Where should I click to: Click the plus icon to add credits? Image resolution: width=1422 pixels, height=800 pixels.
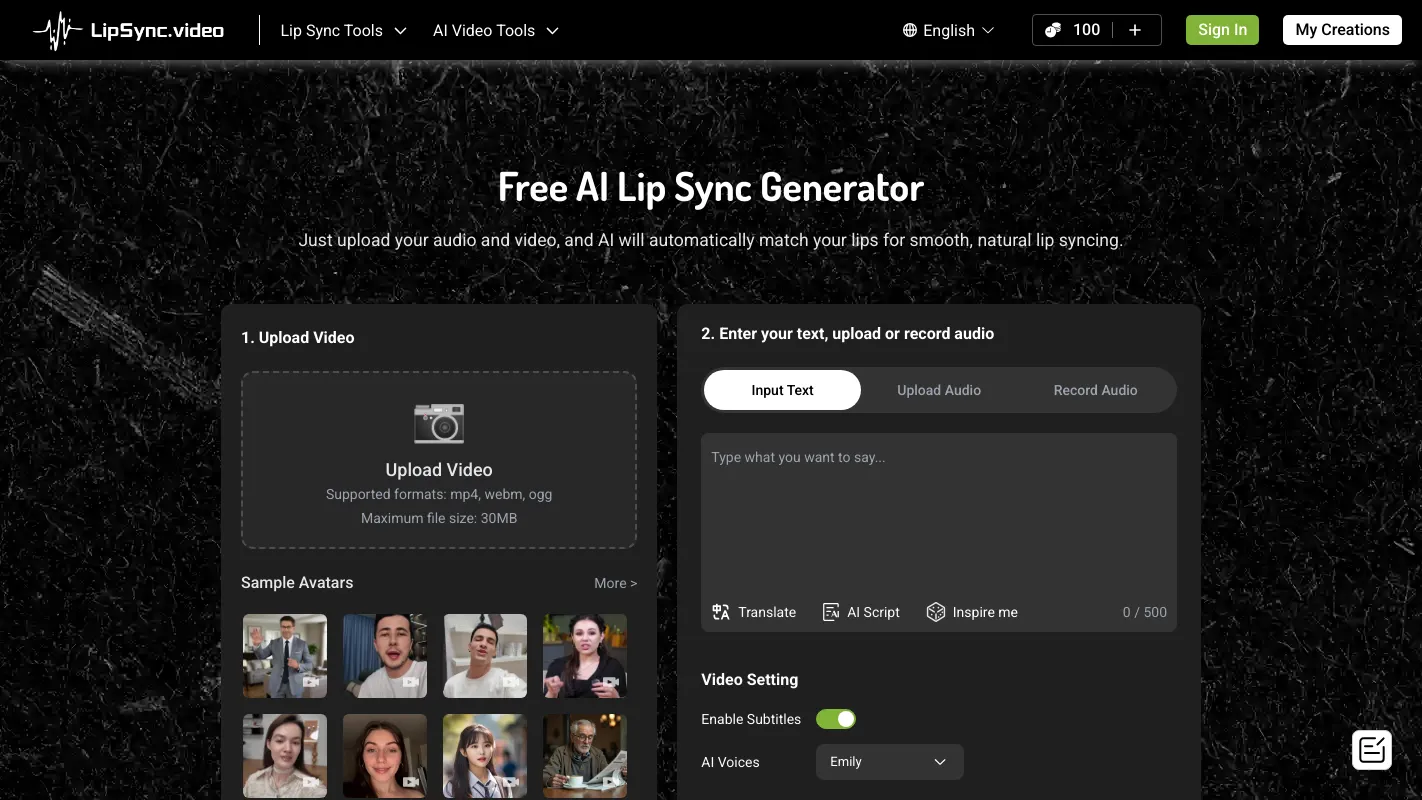(x=1135, y=29)
